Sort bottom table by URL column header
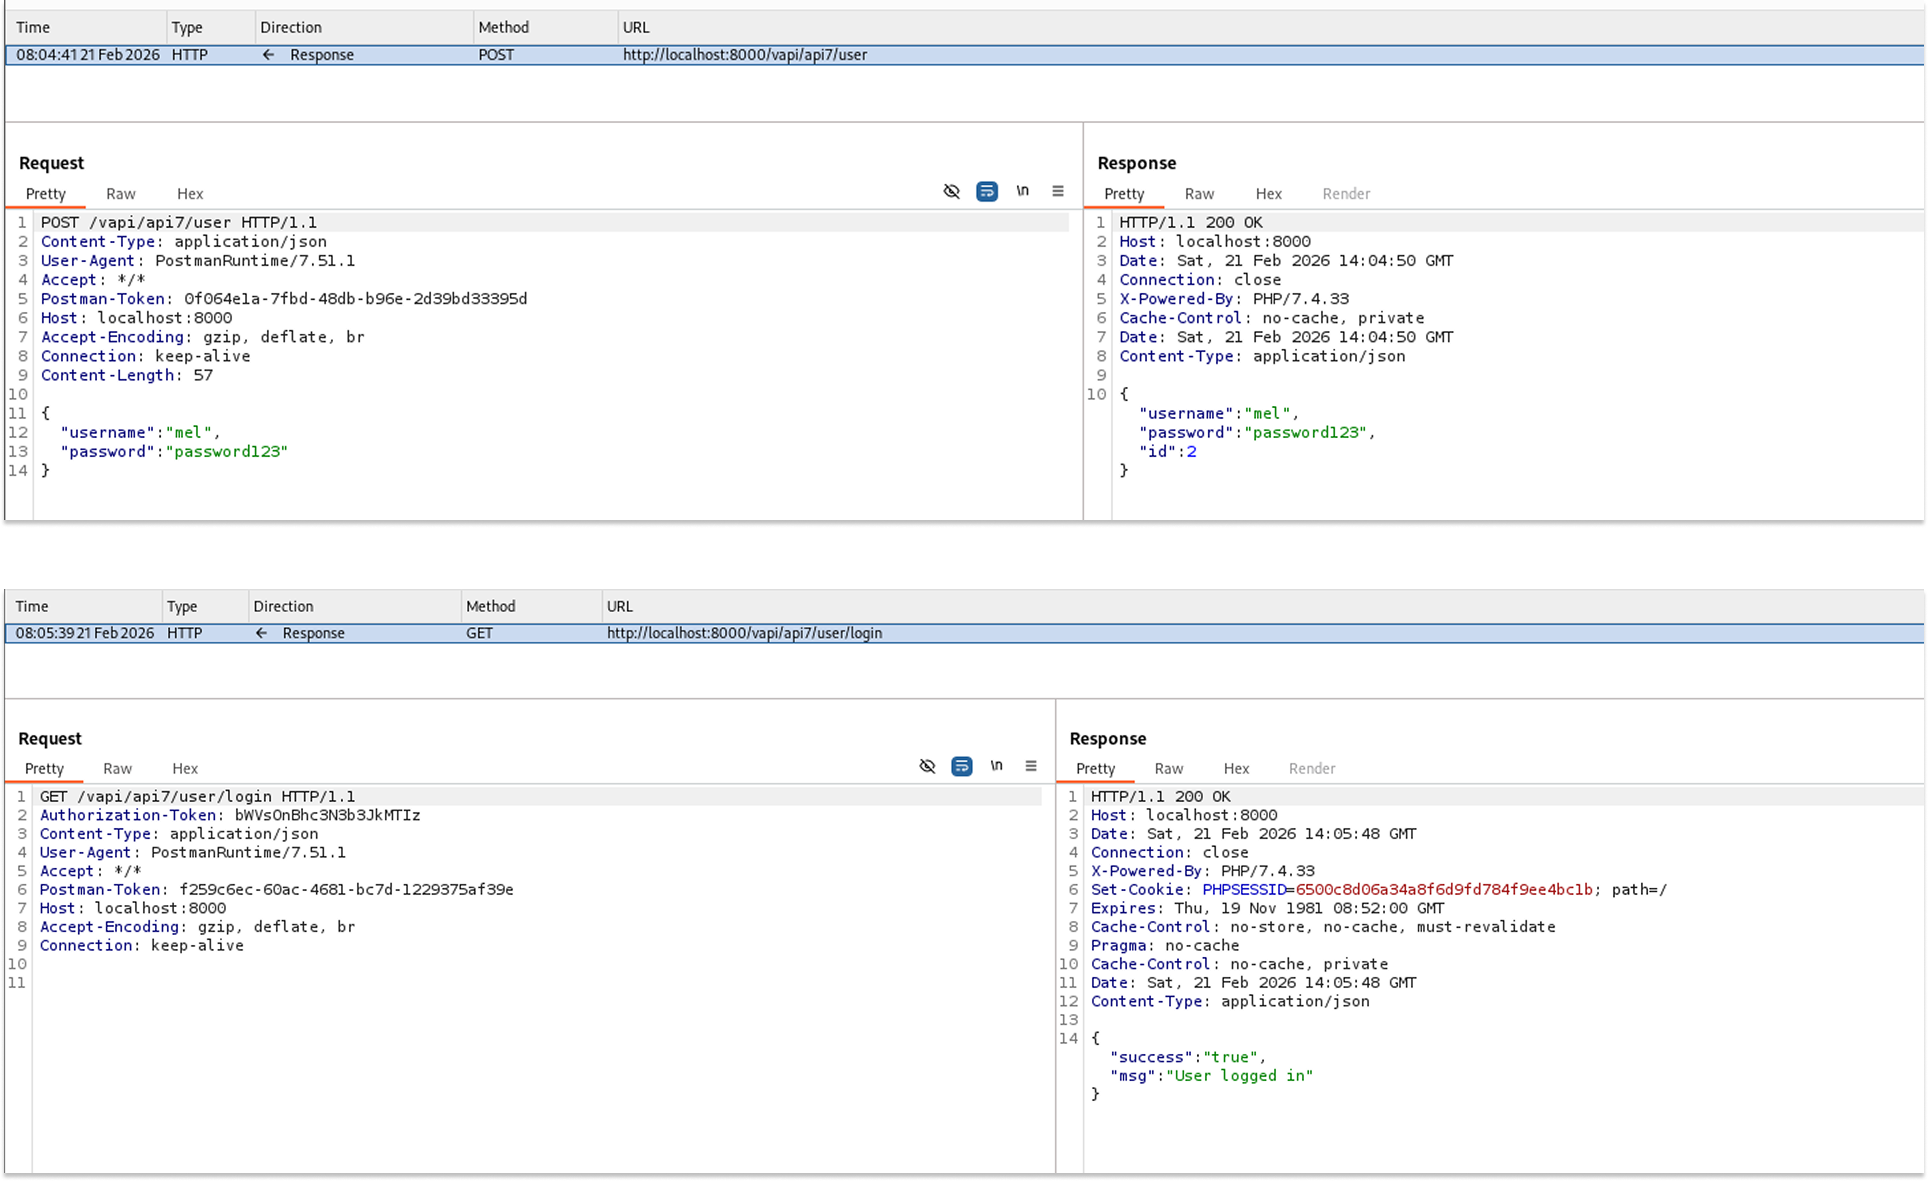The image size is (1928, 1181). coord(619,606)
